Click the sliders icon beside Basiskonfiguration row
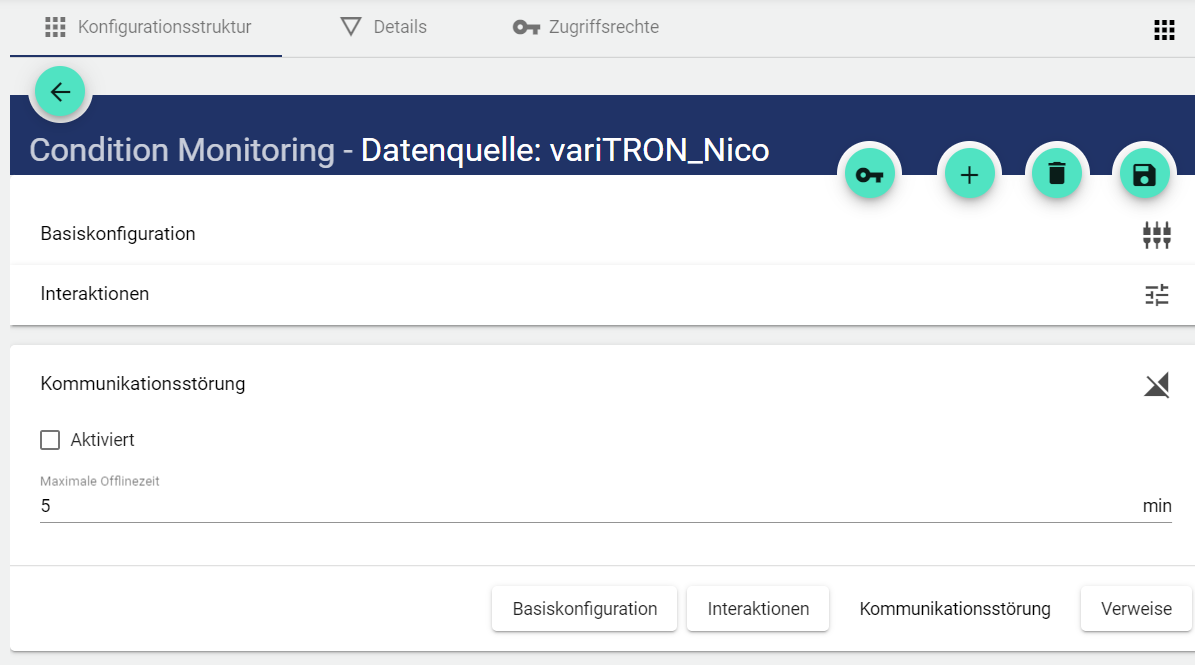Viewport: 1195px width, 665px height. [1156, 235]
